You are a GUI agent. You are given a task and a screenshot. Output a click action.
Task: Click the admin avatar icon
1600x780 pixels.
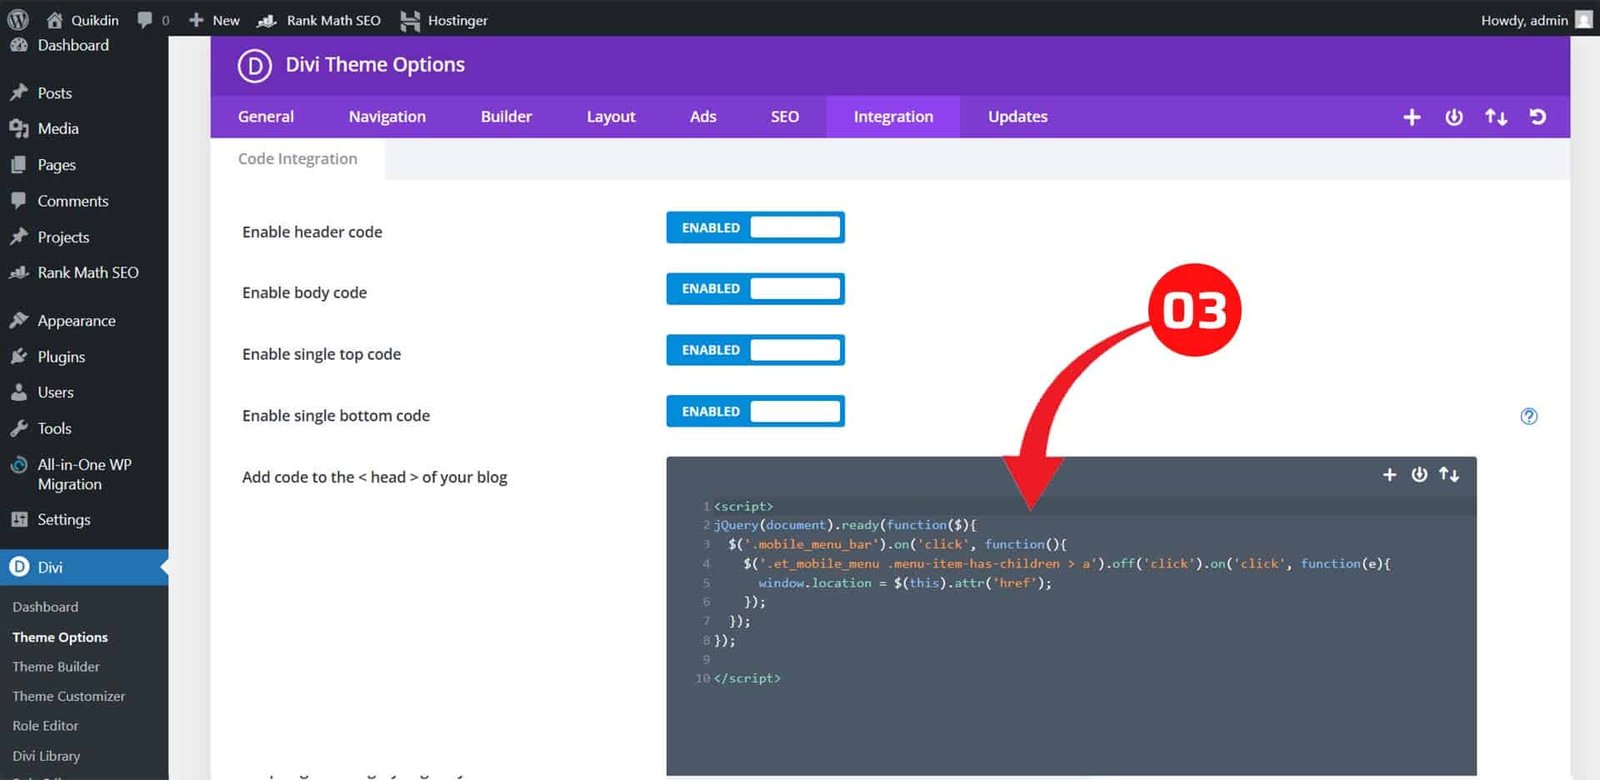[x=1584, y=19]
